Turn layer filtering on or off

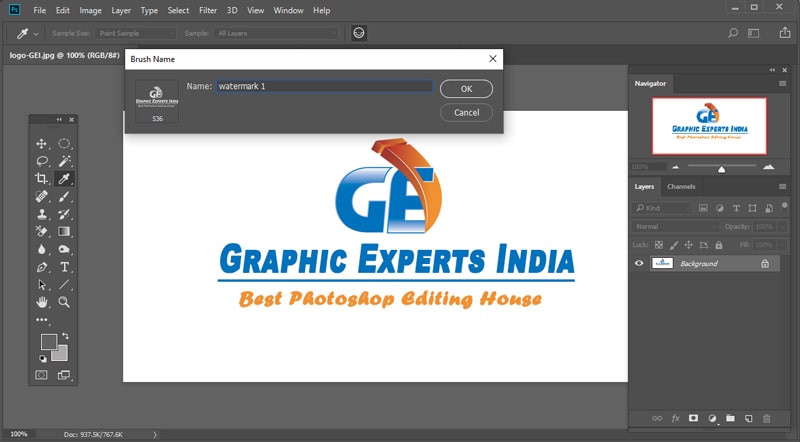[x=785, y=206]
